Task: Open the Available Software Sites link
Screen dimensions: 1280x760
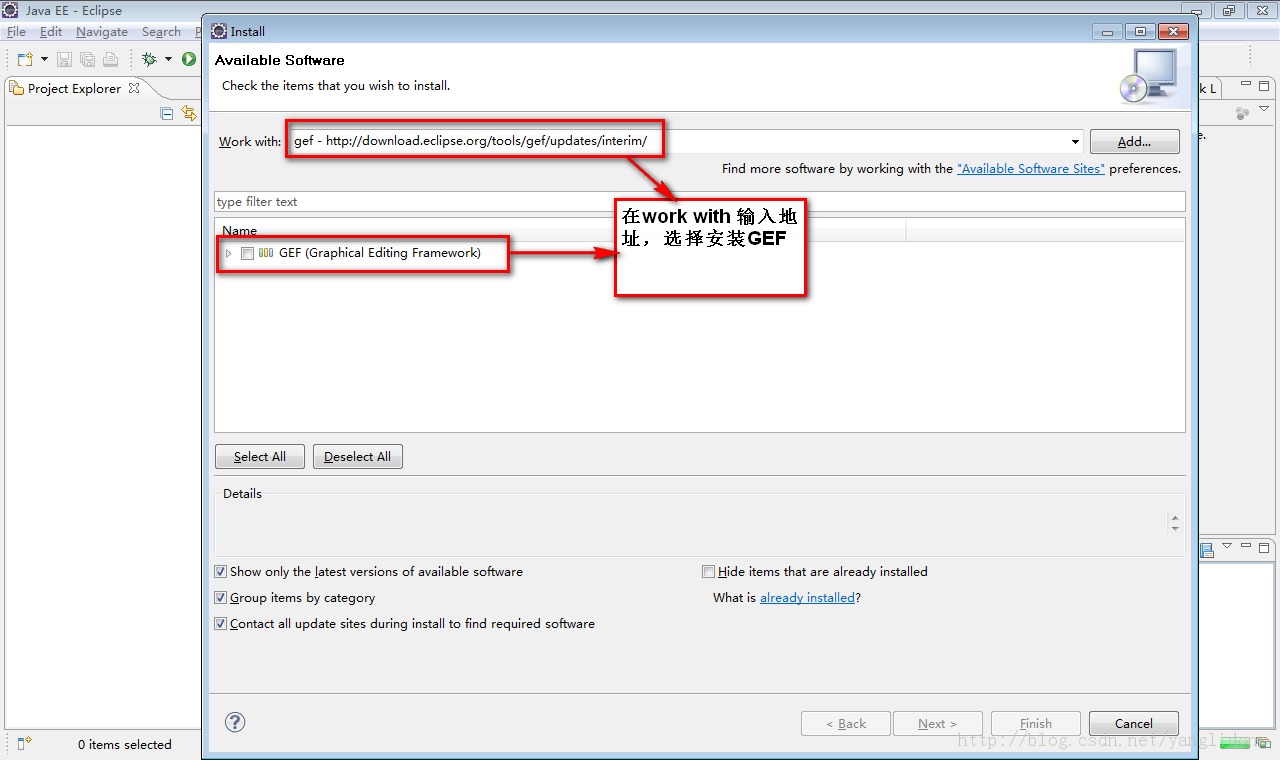Action: point(1031,169)
